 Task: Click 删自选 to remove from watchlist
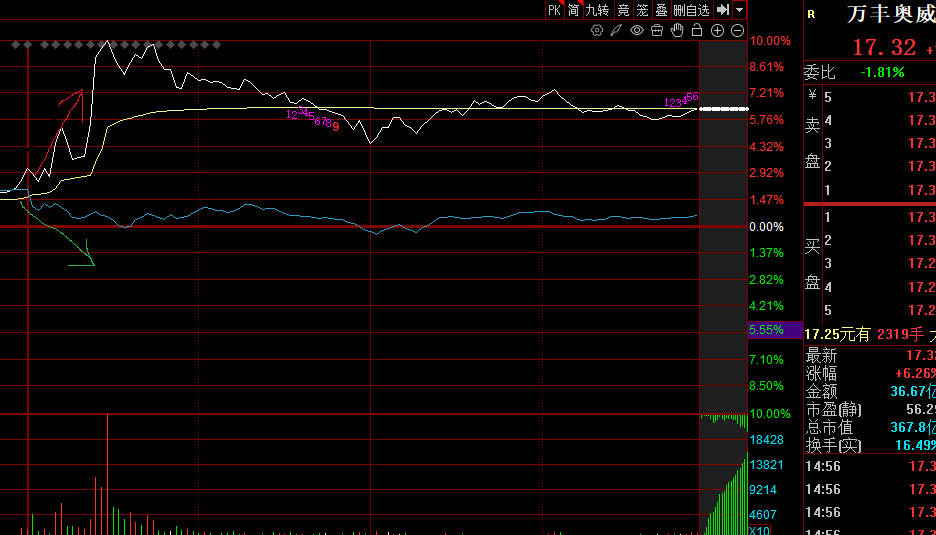691,10
